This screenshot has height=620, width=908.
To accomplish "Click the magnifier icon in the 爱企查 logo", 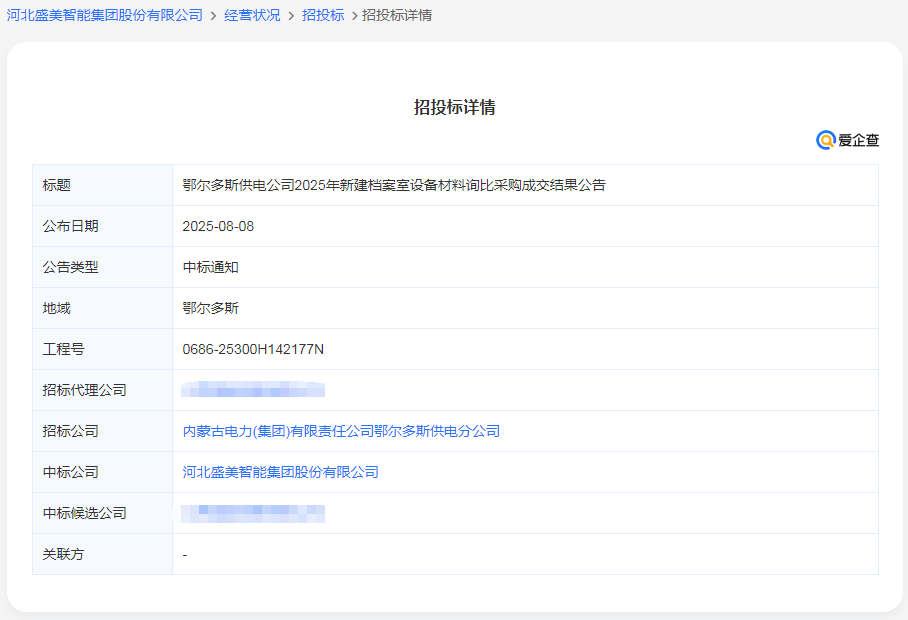I will [824, 141].
